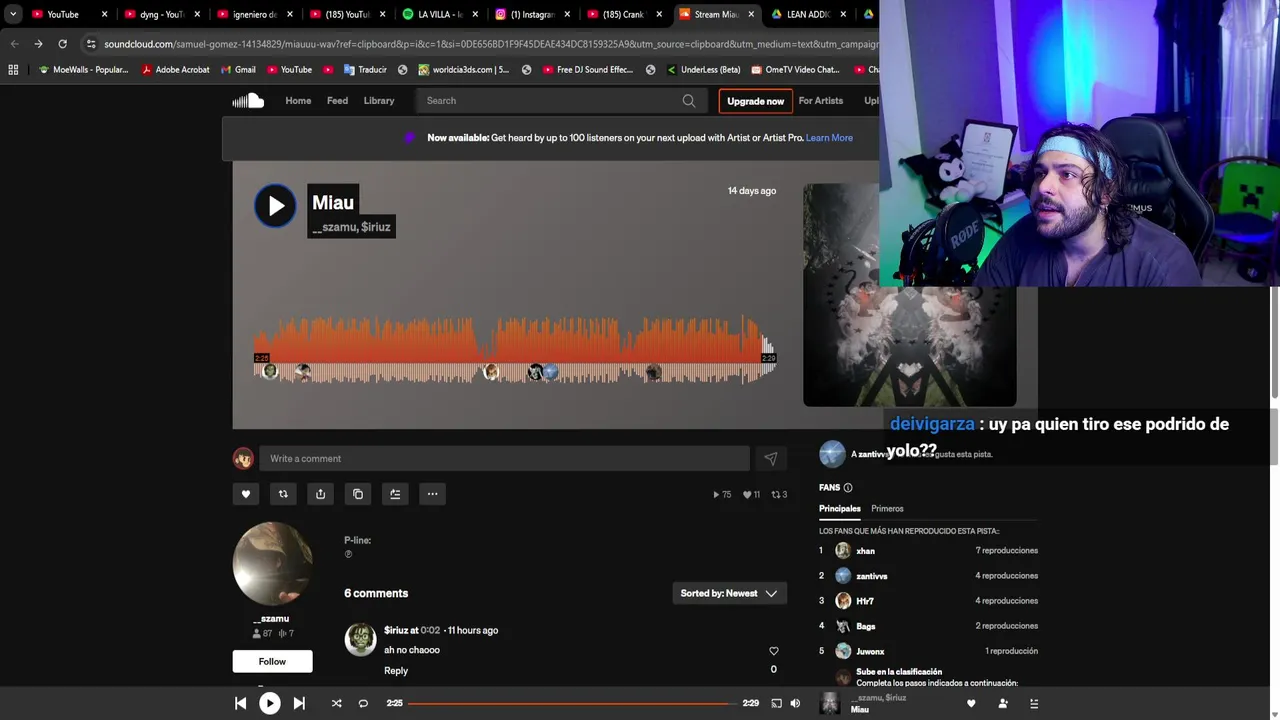Image resolution: width=1280 pixels, height=720 pixels.
Task: Click the FANS info icon
Action: coord(848,488)
